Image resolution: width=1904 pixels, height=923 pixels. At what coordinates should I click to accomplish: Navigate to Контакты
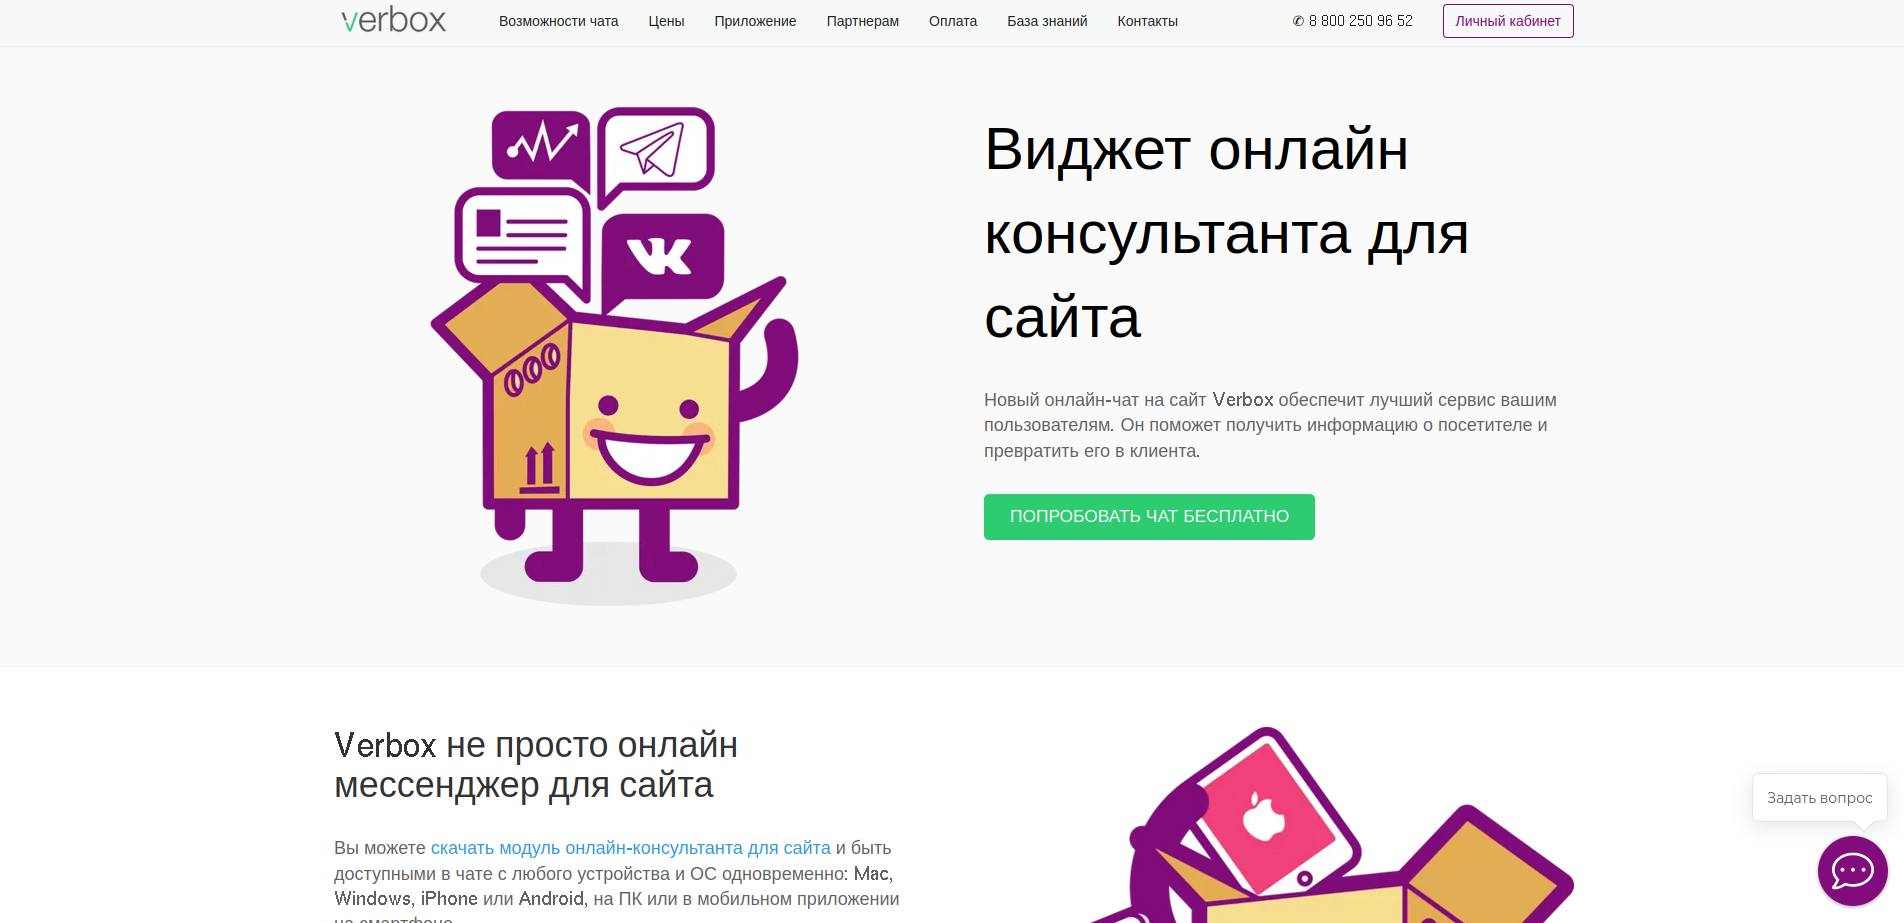point(1147,21)
